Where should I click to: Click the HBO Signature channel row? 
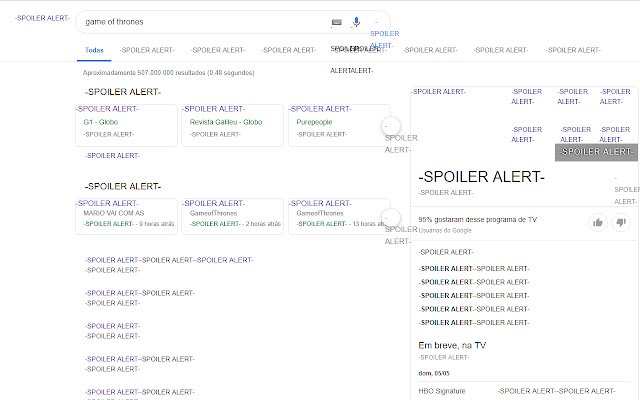click(524, 391)
